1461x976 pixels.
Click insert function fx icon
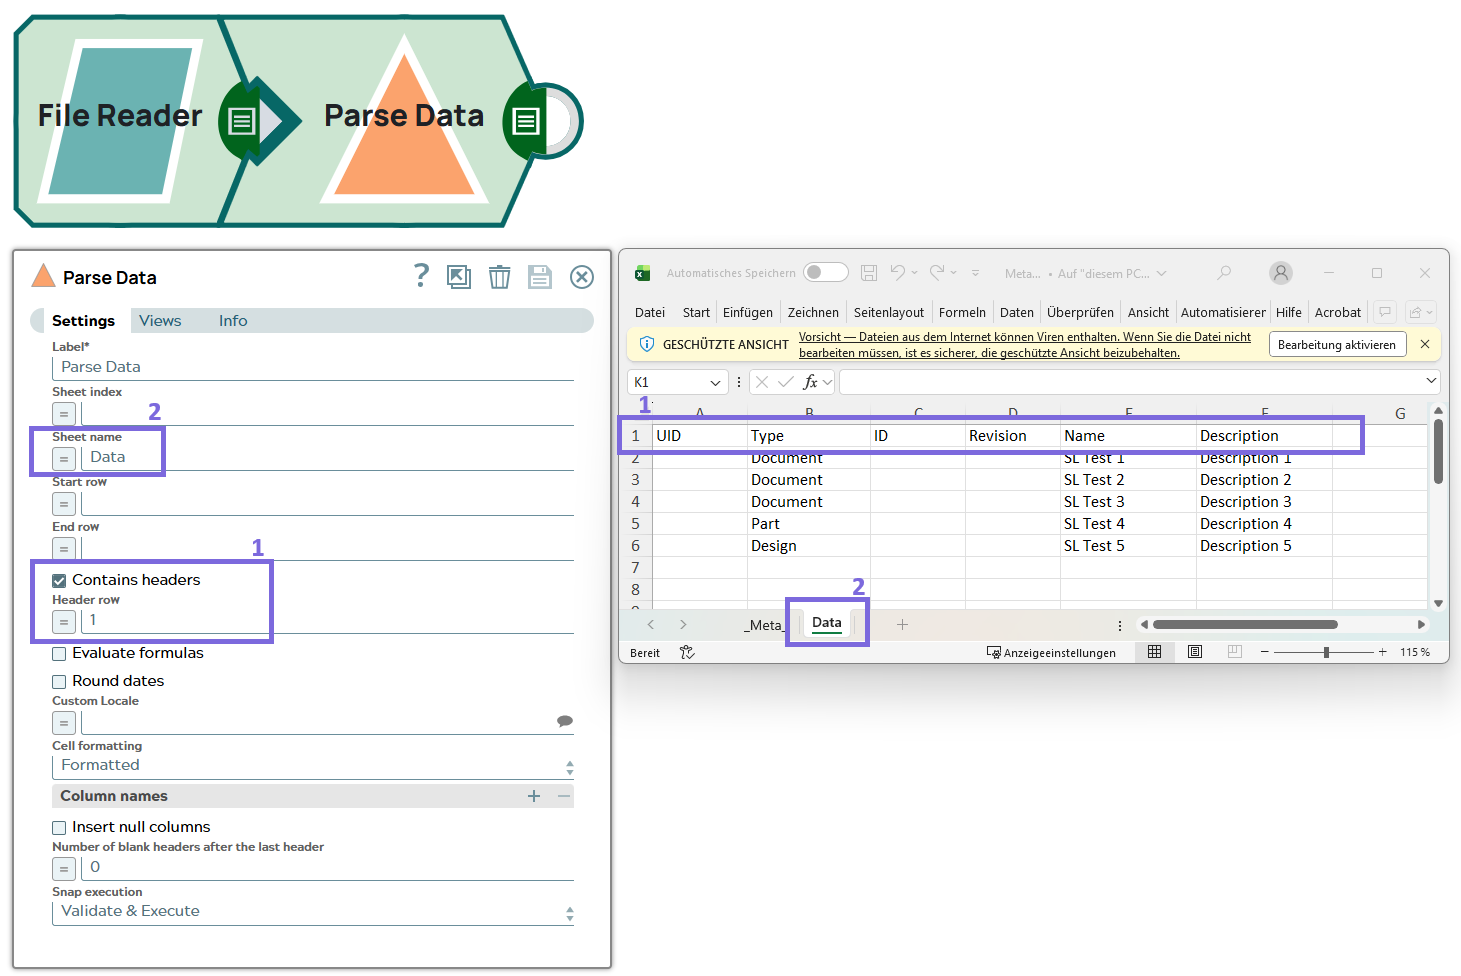811,382
